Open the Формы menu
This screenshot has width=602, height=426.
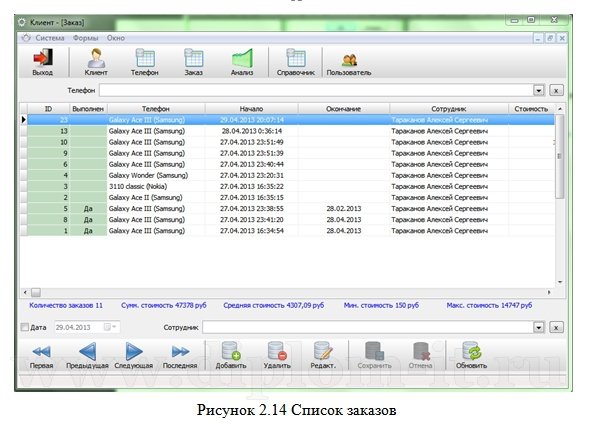(85, 37)
